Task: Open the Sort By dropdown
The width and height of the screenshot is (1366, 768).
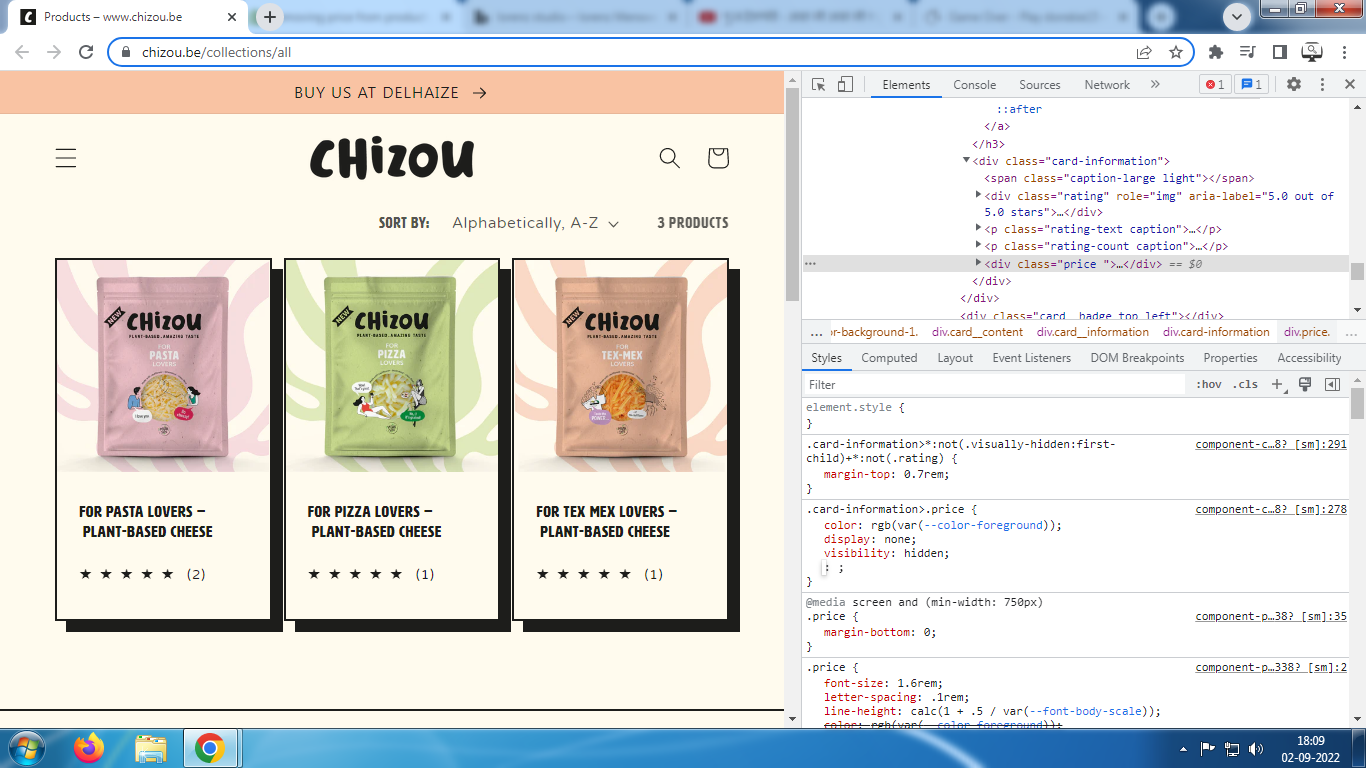Action: pos(535,223)
